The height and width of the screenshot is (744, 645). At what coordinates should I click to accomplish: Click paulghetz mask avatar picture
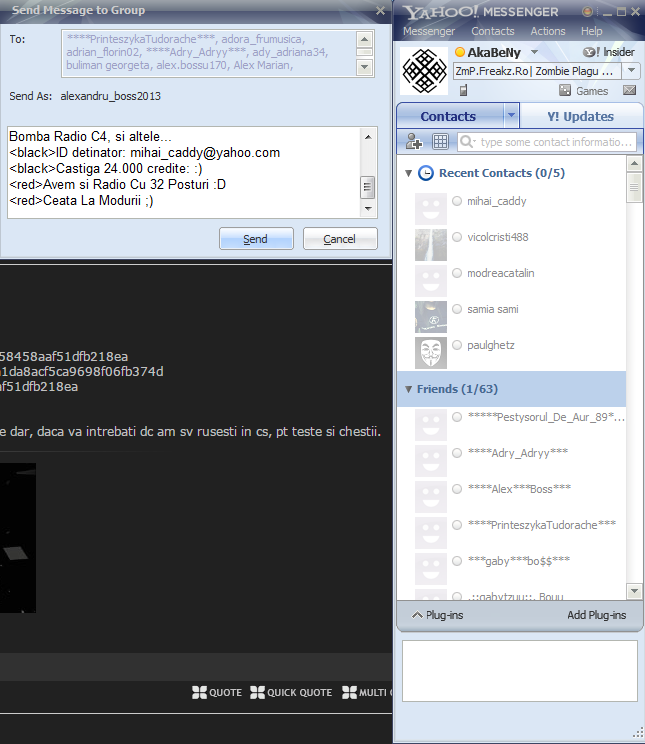431,353
